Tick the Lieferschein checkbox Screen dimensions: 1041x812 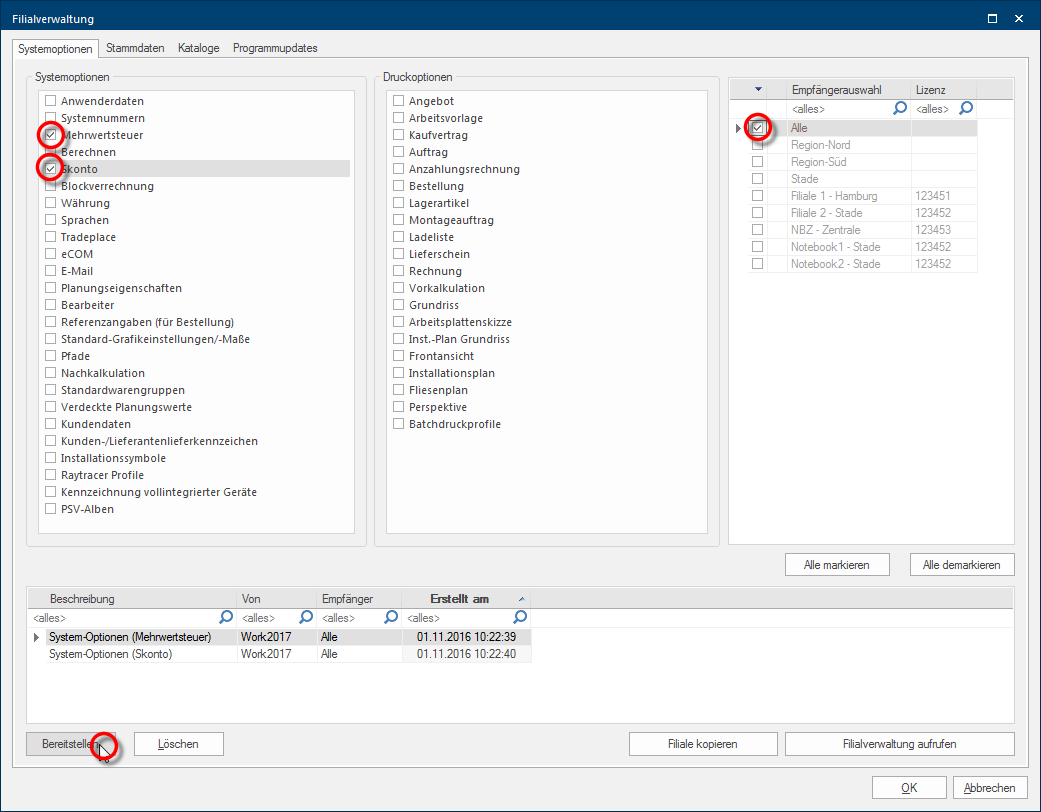(399, 254)
